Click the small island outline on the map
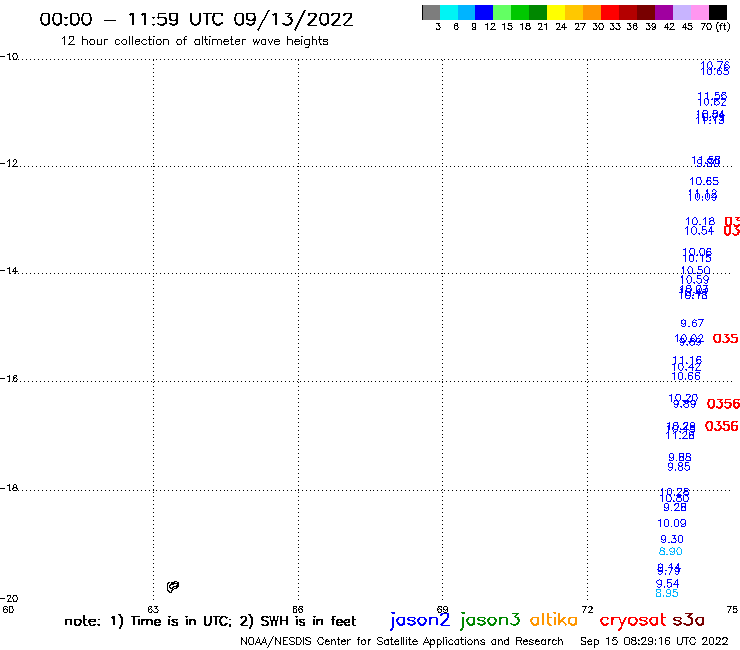 point(173,587)
